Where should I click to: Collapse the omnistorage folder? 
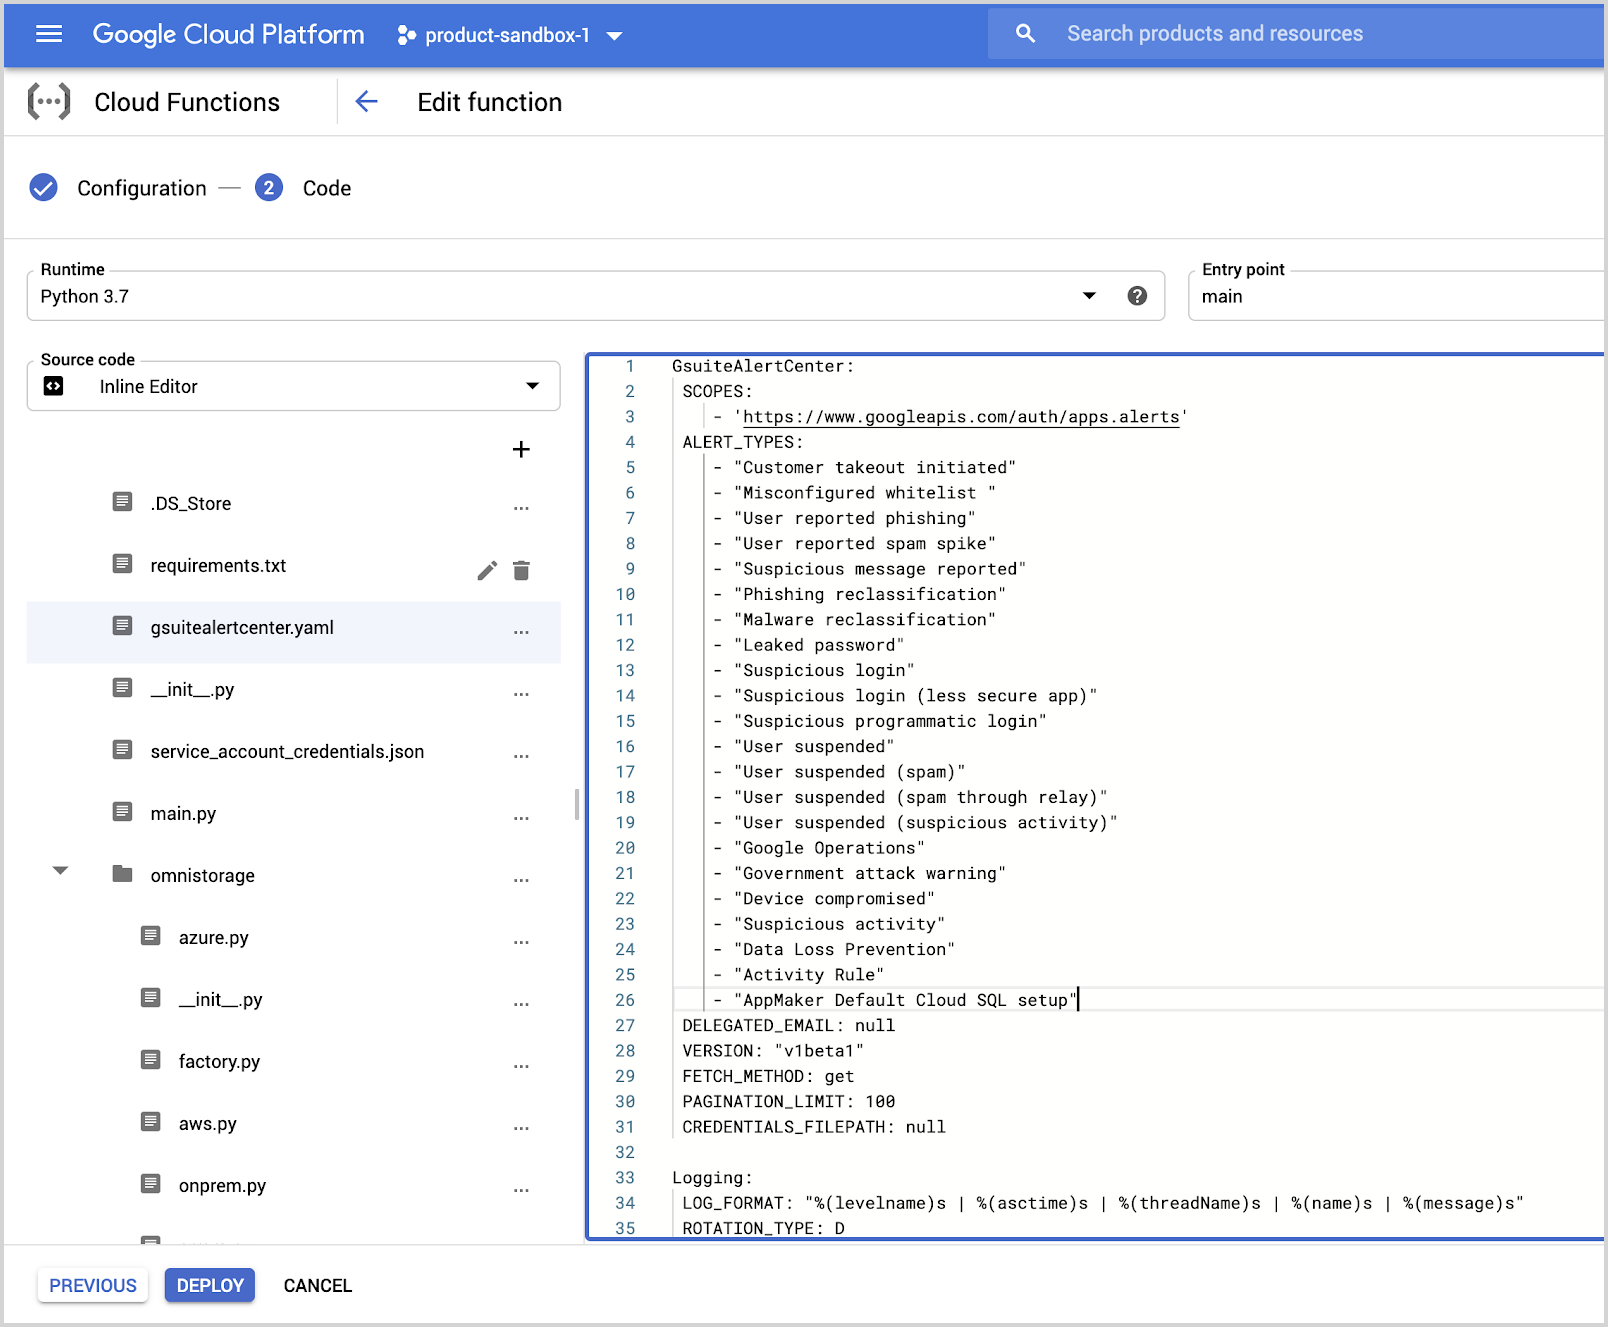61,869
